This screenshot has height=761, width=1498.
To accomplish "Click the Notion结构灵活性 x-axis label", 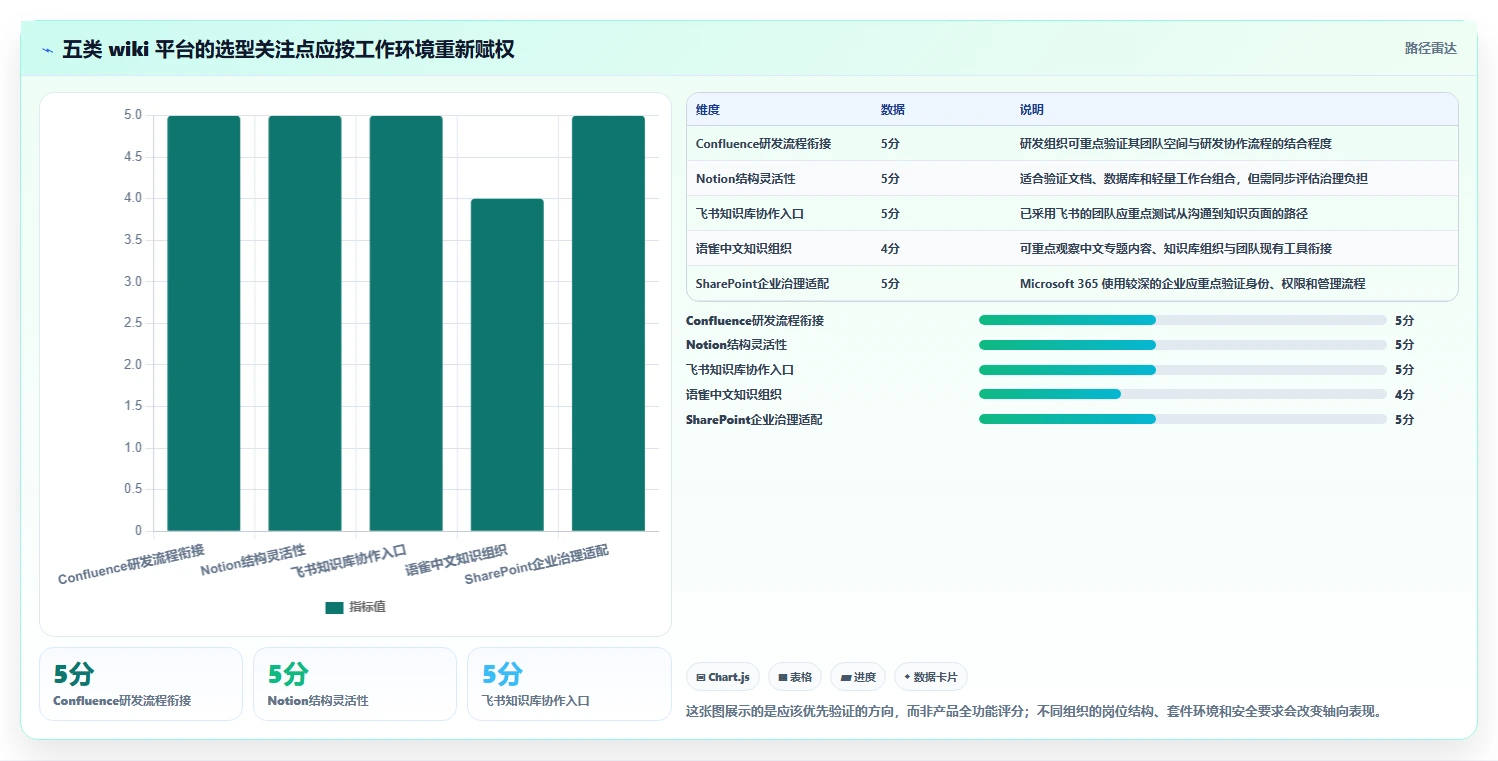I will click(x=254, y=561).
